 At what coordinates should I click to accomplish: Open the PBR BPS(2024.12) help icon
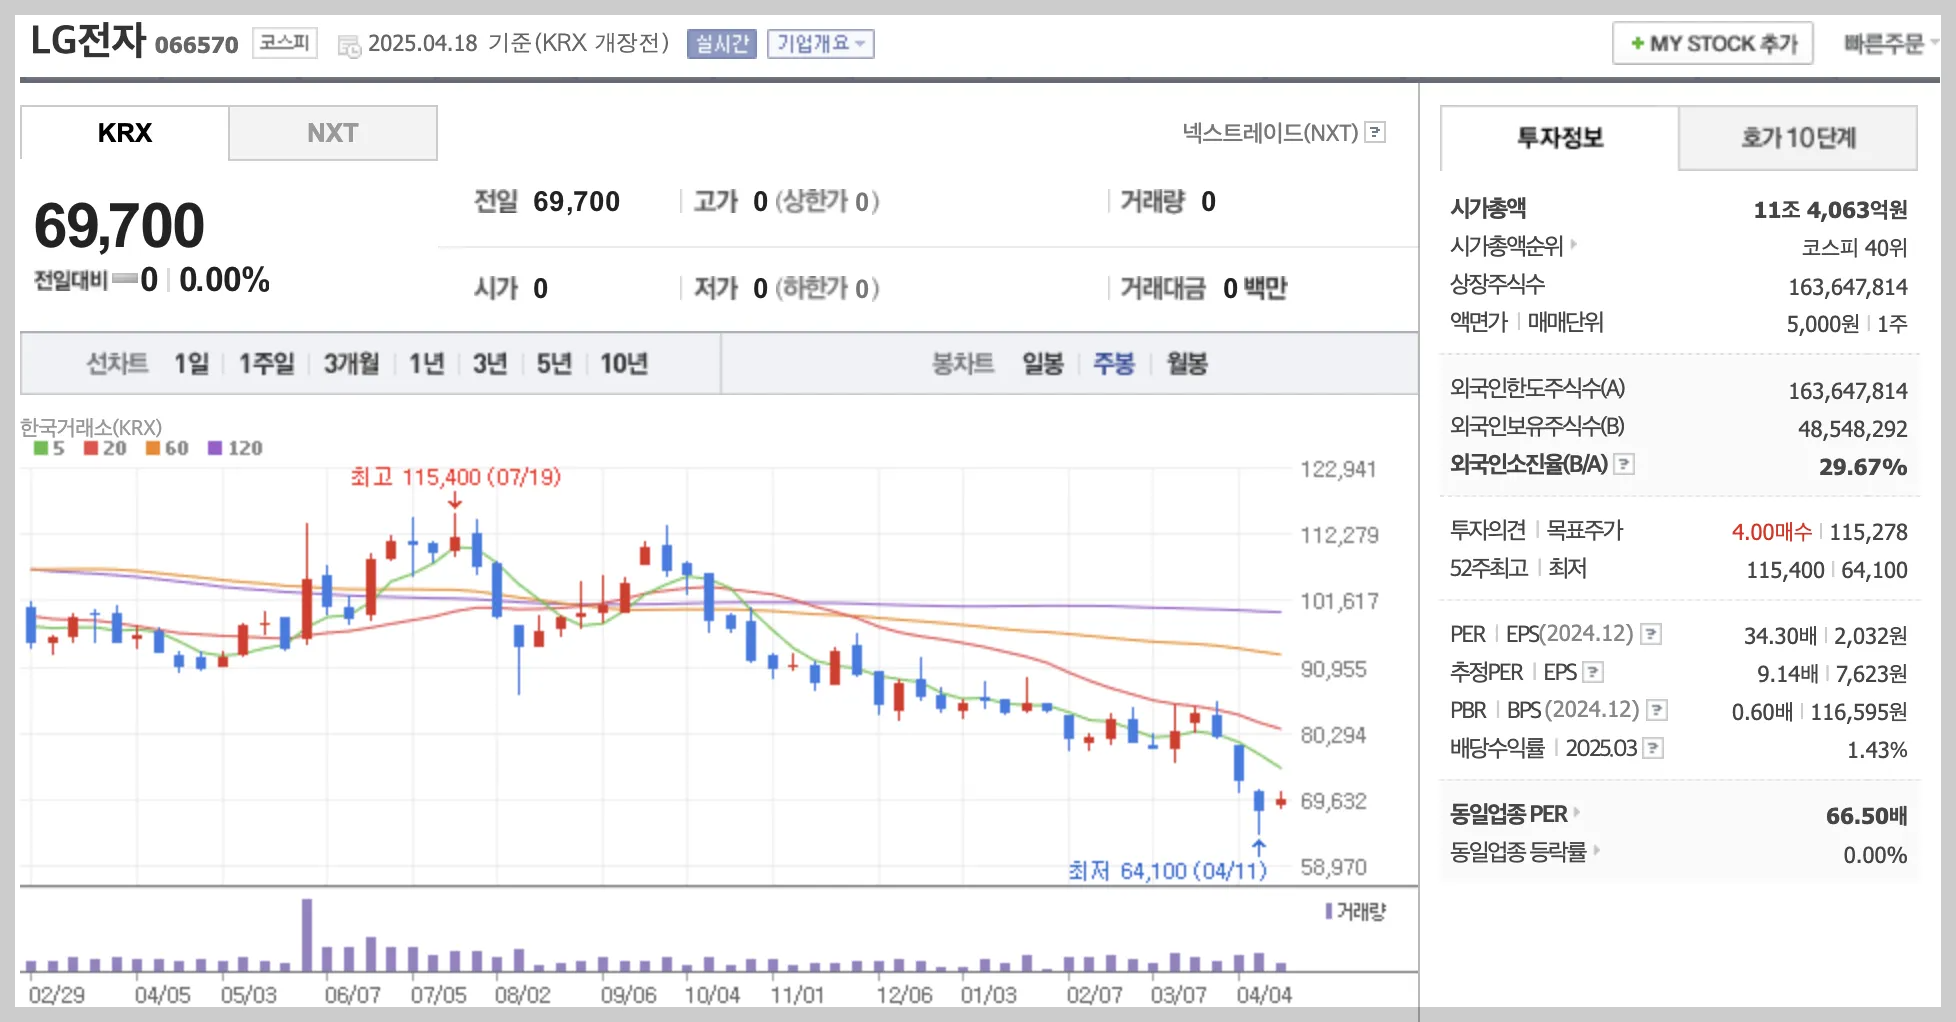[1657, 710]
